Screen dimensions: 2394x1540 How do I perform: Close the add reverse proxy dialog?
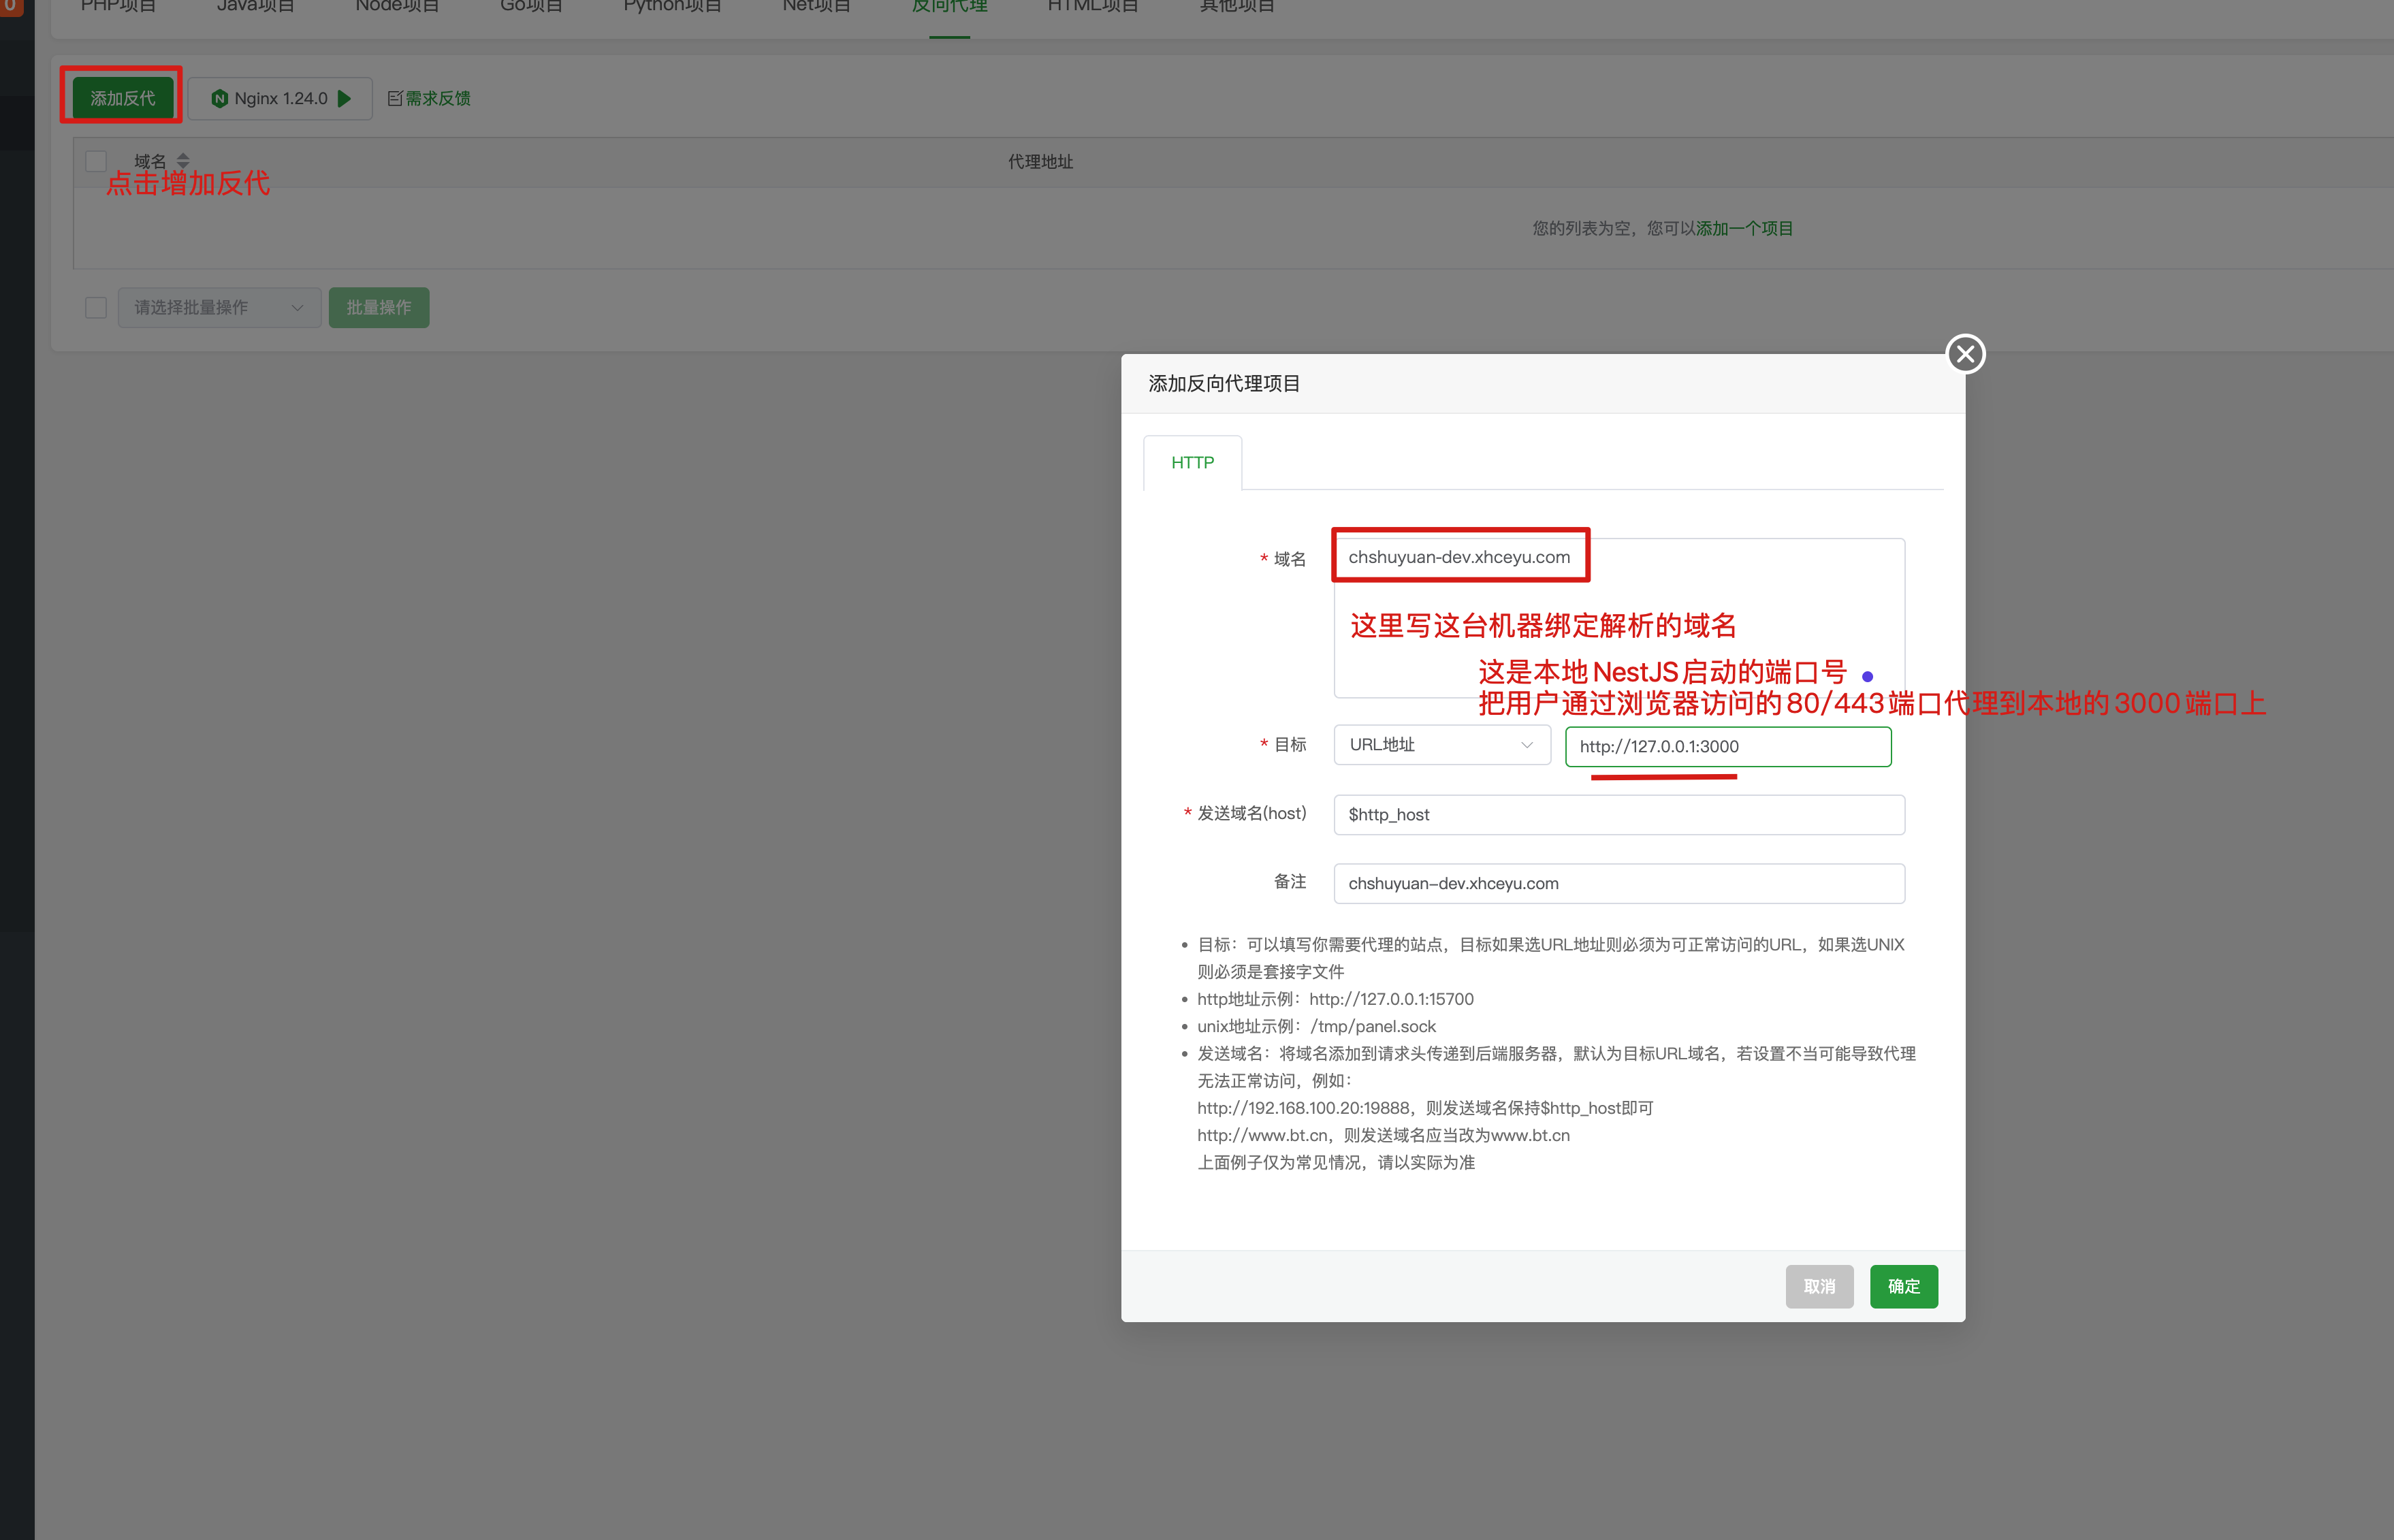[1965, 353]
